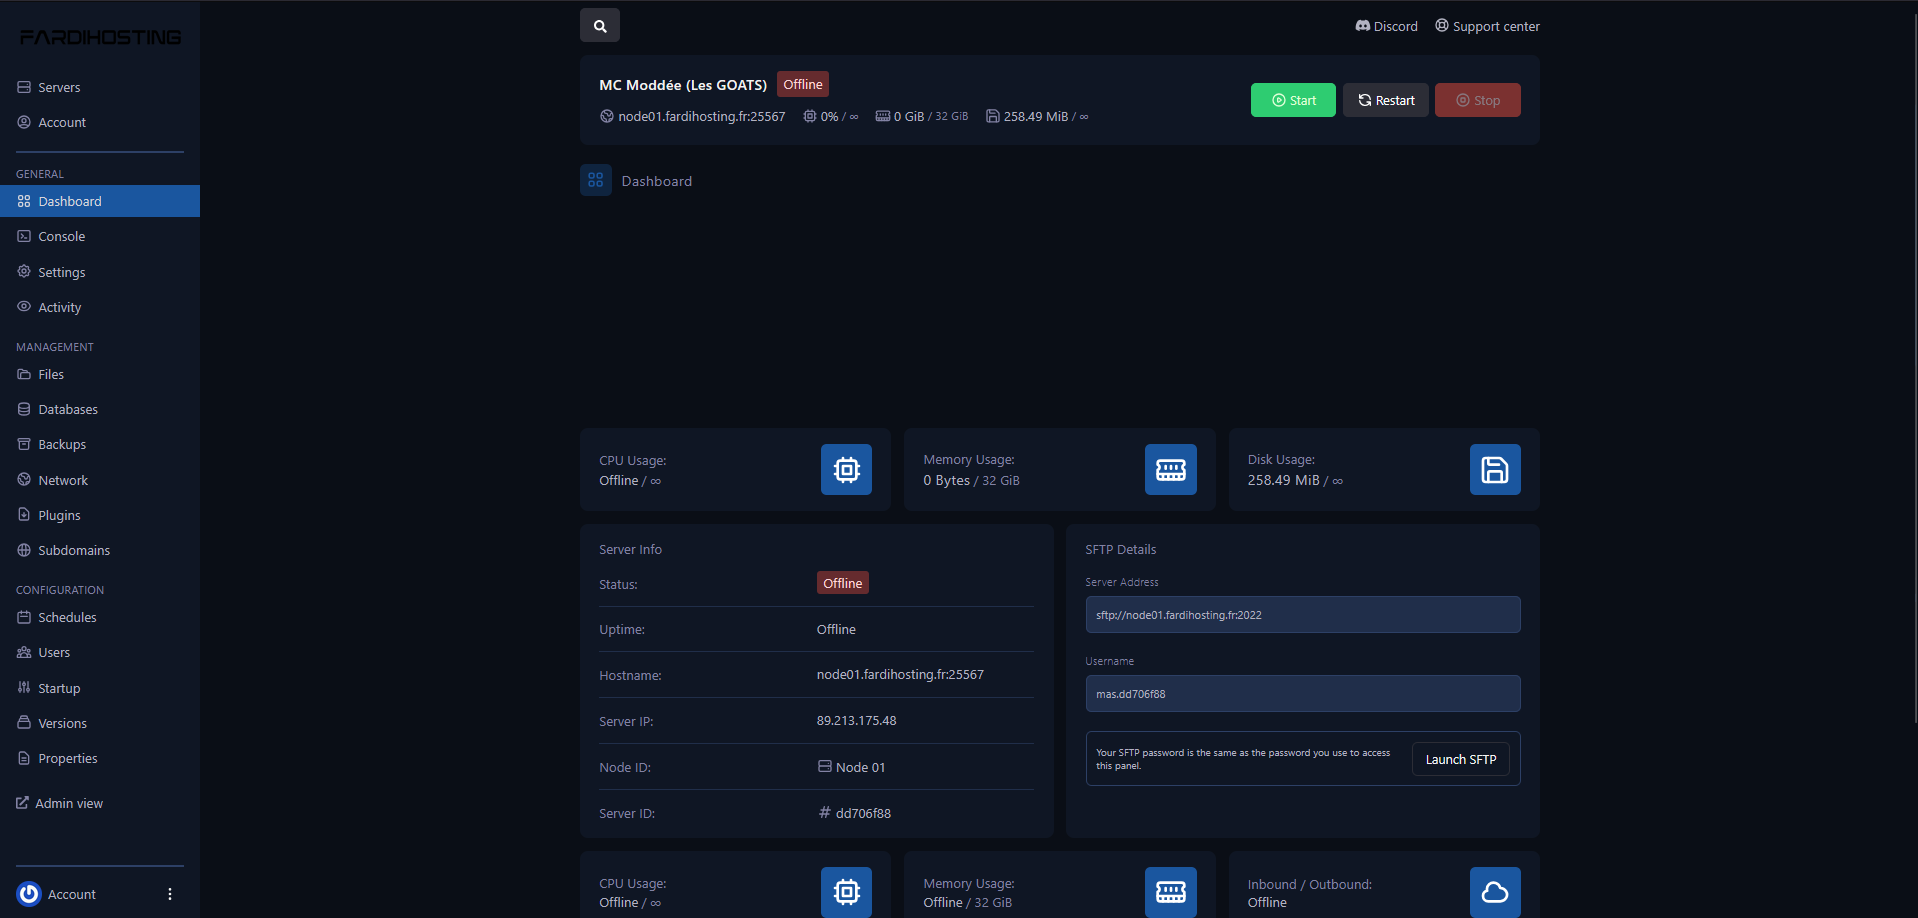Click the RAM icon in the bottom Memory card
Screen dimensions: 1918x918
coord(1170,892)
